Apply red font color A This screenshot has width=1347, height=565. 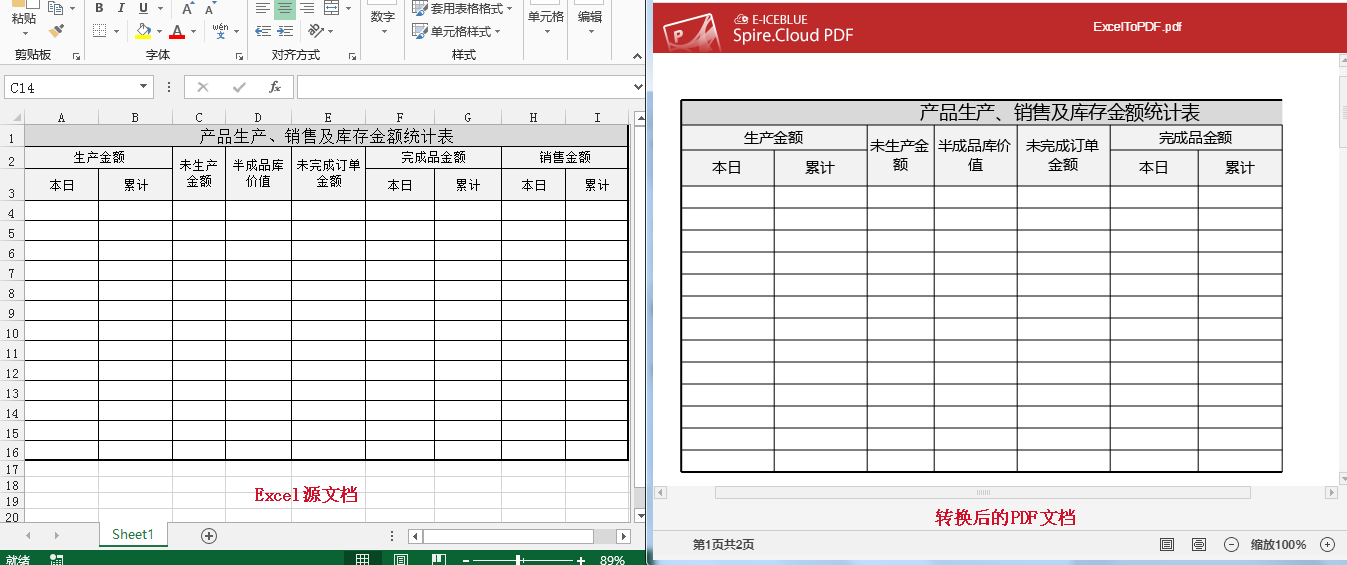(x=177, y=32)
